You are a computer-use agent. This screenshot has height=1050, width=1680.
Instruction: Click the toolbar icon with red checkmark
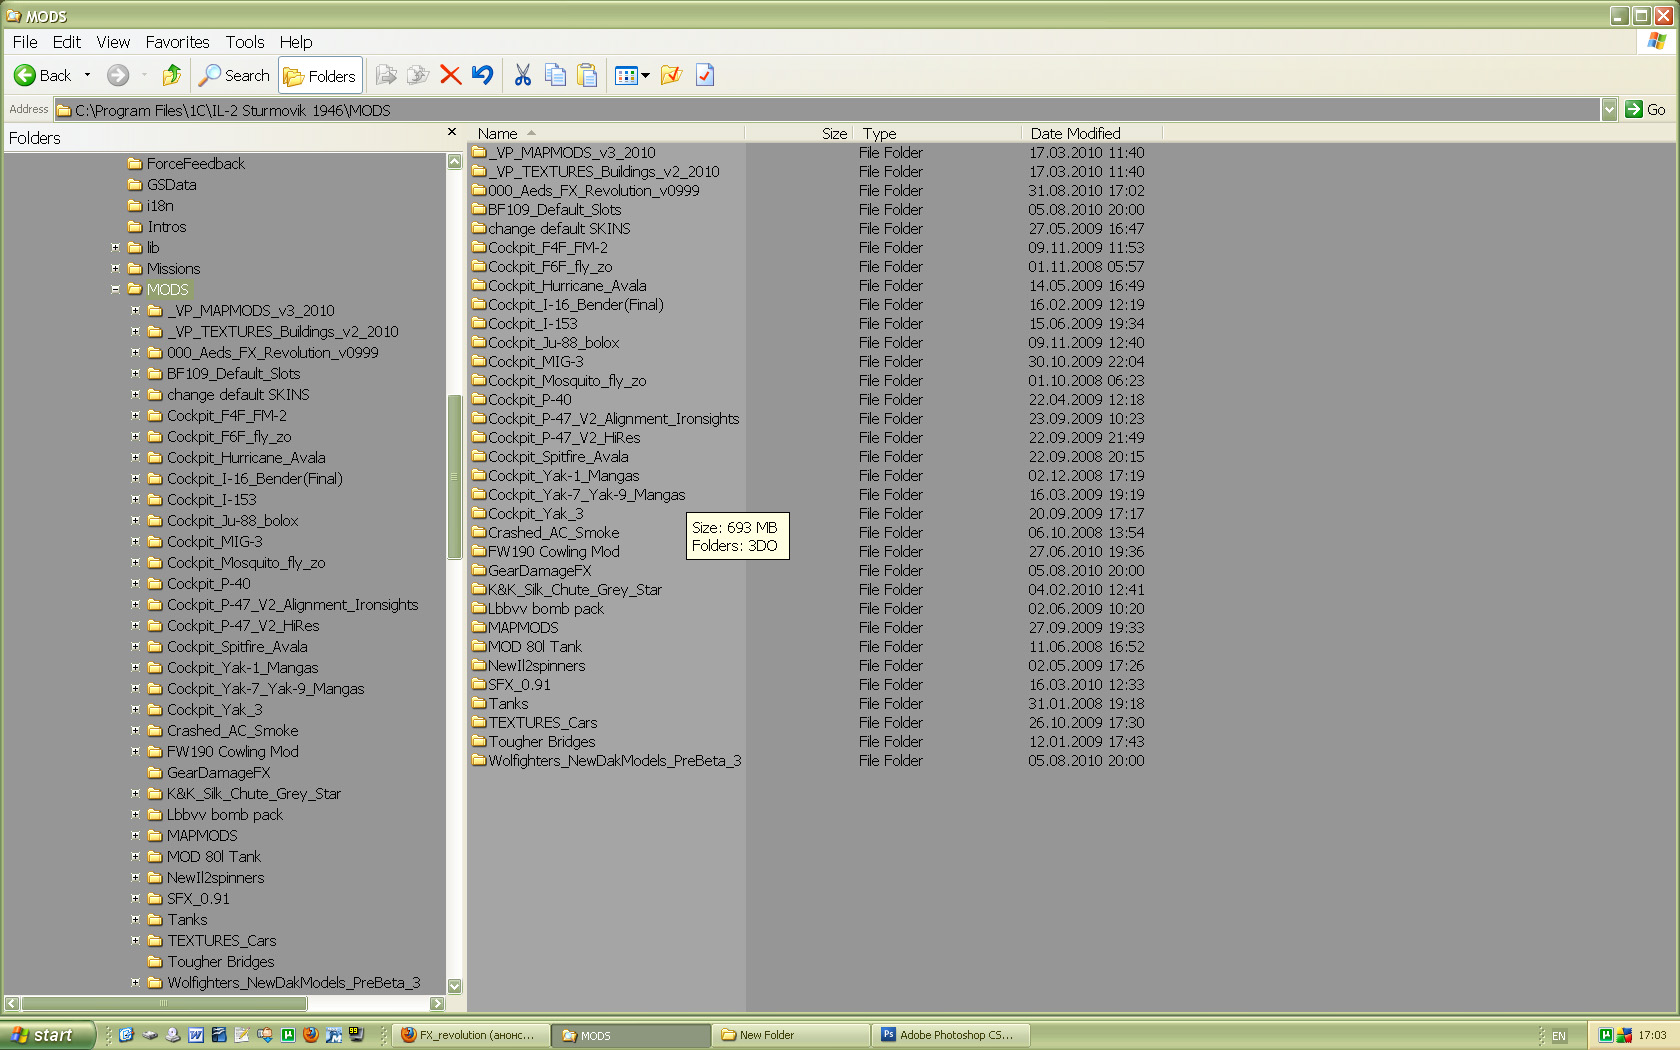705,75
